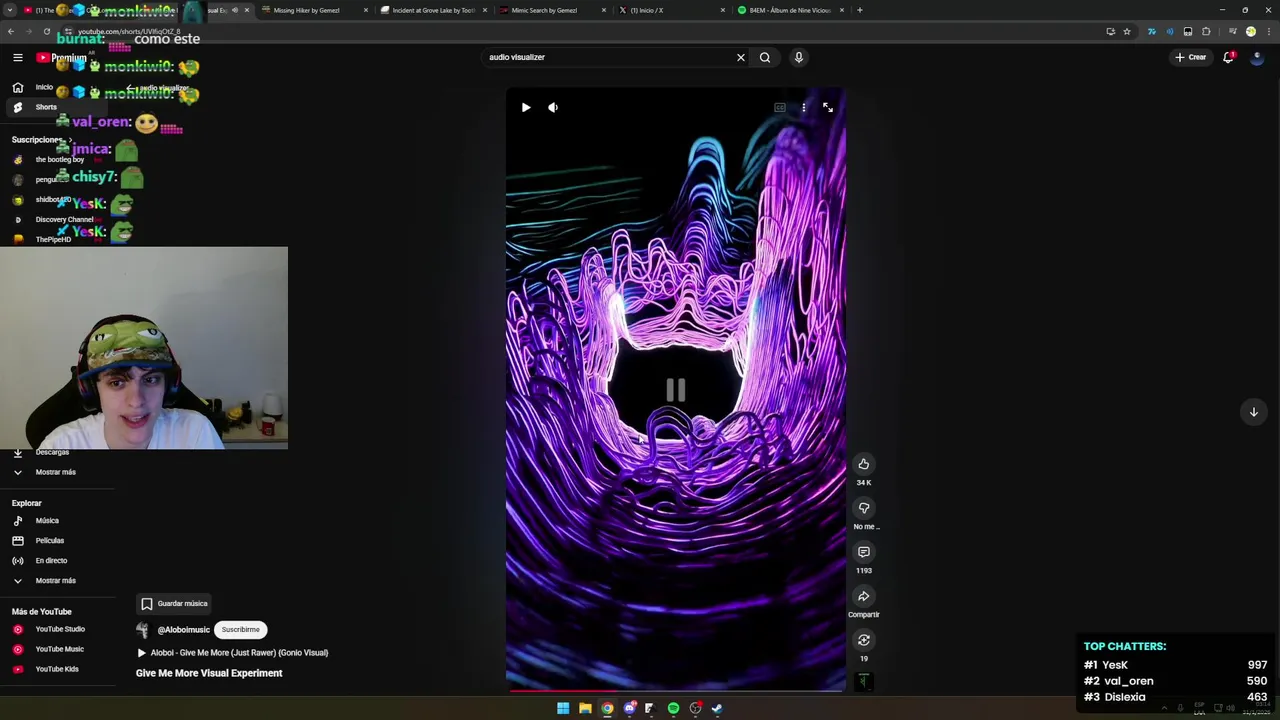Expand the Suscripciones section chevron
The height and width of the screenshot is (720, 1280).
coord(69,140)
